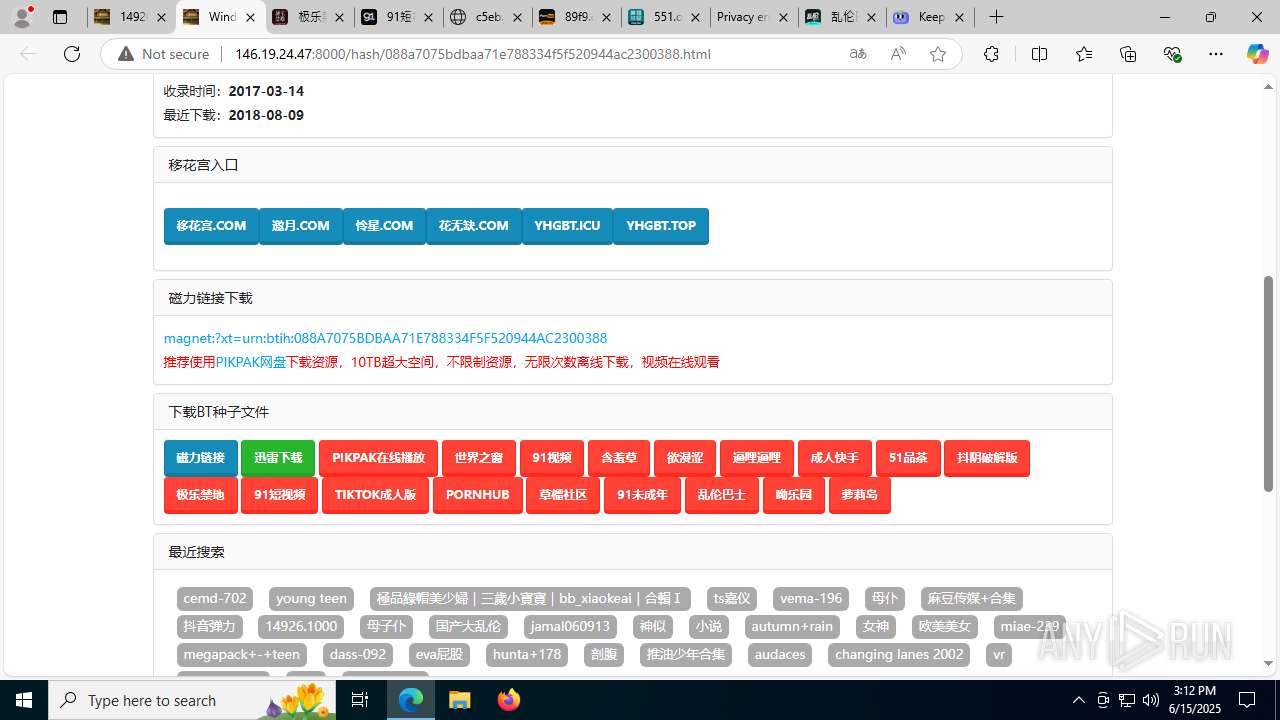Click the browser back arrow

pyautogui.click(x=28, y=54)
